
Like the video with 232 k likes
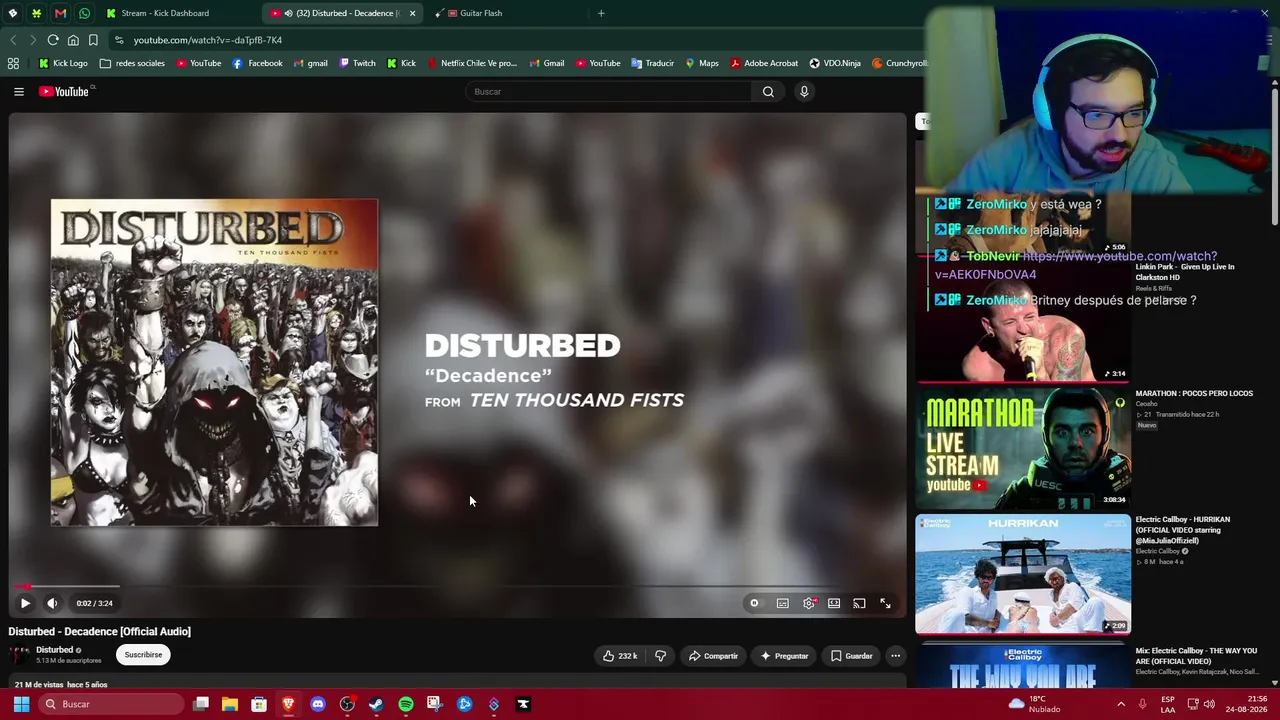pyautogui.click(x=620, y=656)
